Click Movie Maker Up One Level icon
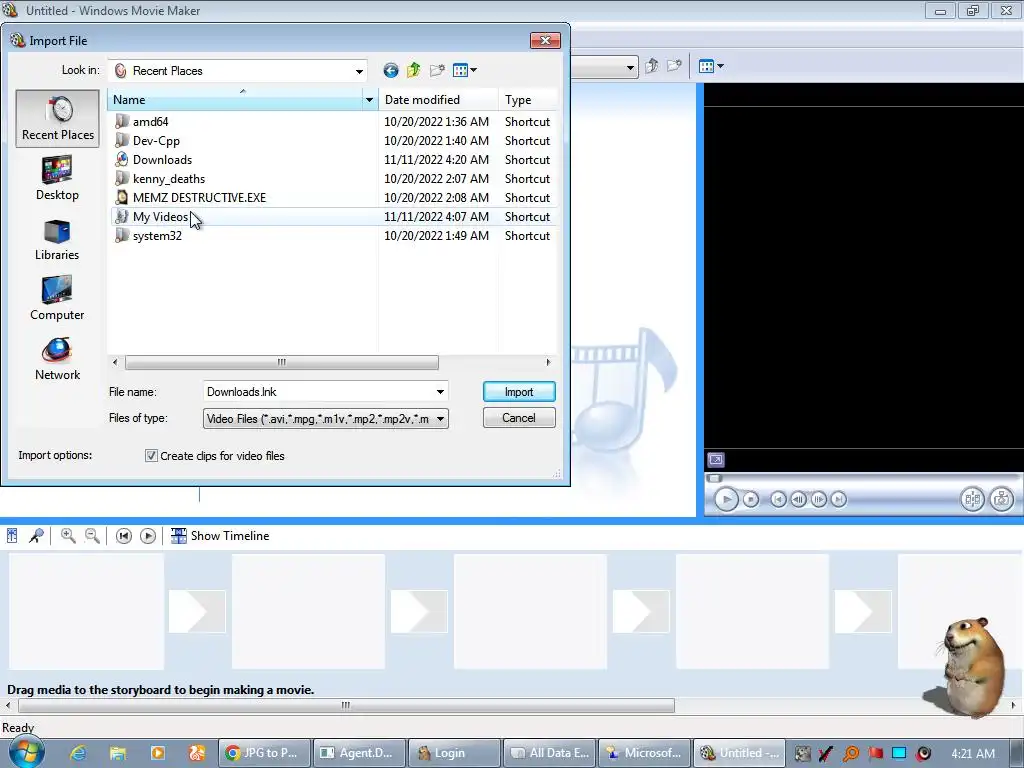This screenshot has height=768, width=1024. (651, 66)
